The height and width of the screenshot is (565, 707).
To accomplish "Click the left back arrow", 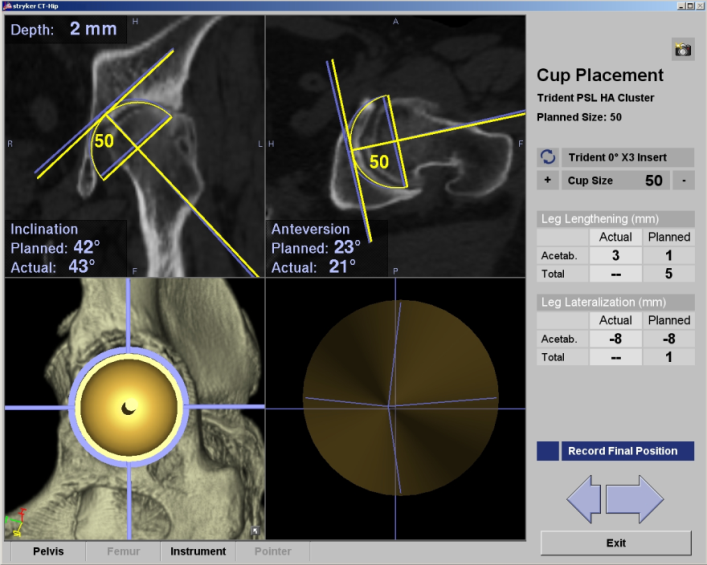I will [584, 499].
